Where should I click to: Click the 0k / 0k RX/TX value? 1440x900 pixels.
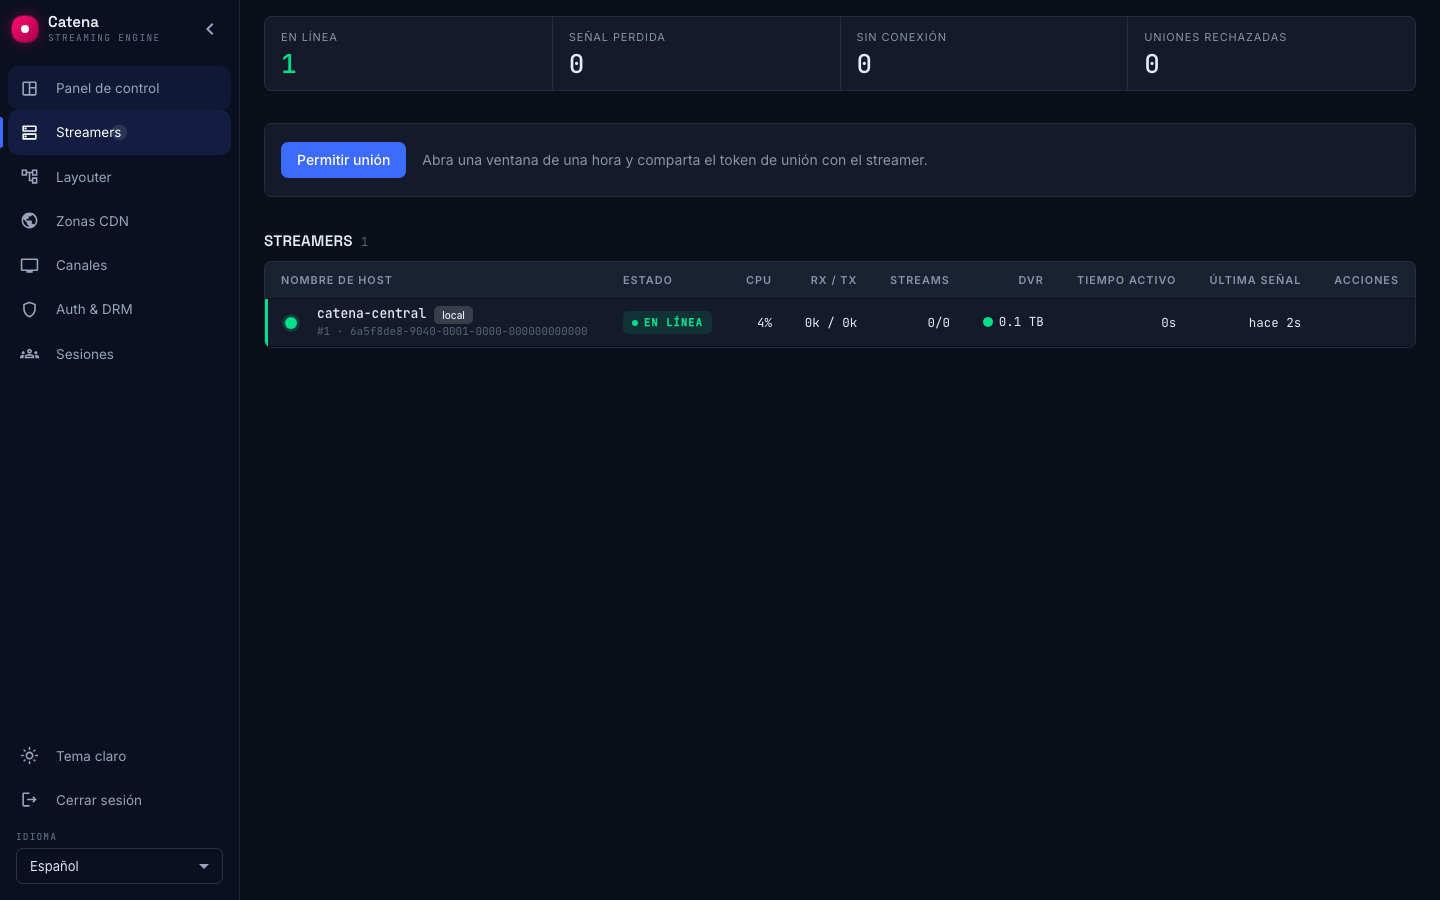830,323
